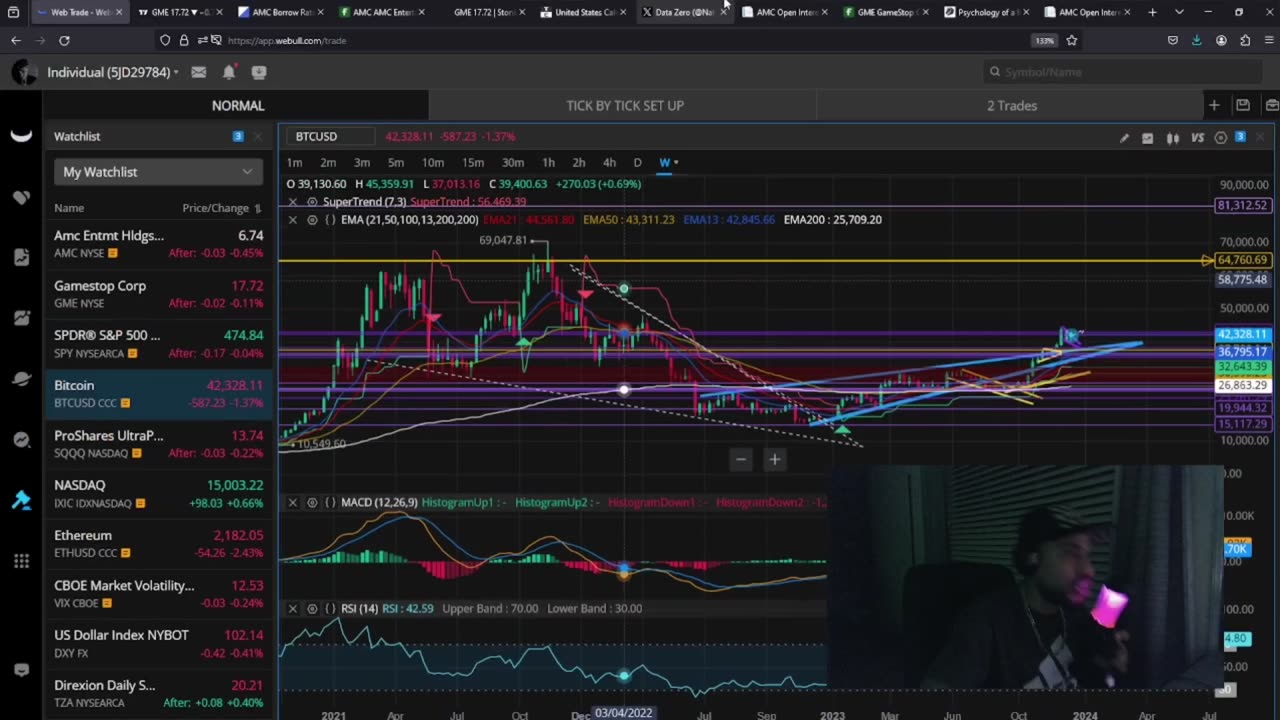1280x720 pixels.
Task: Toggle RSI indicator visibility eye
Action: tap(312, 608)
